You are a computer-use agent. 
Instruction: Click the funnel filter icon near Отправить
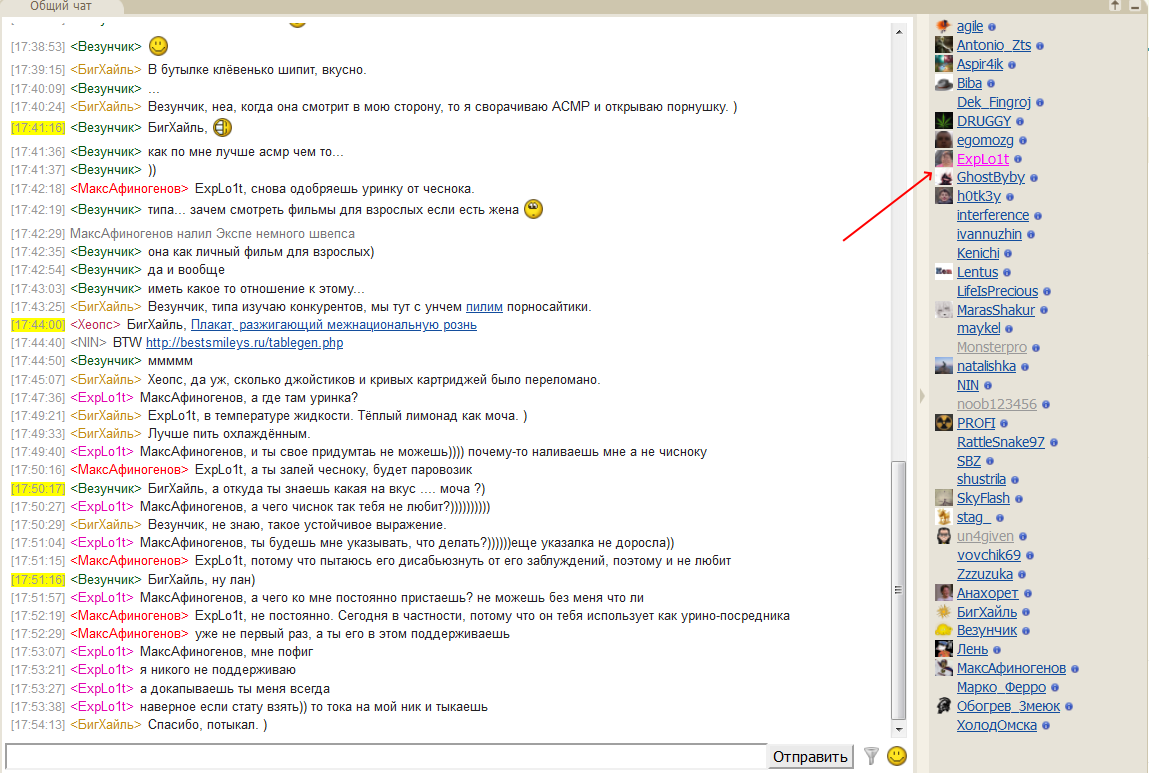click(x=871, y=756)
